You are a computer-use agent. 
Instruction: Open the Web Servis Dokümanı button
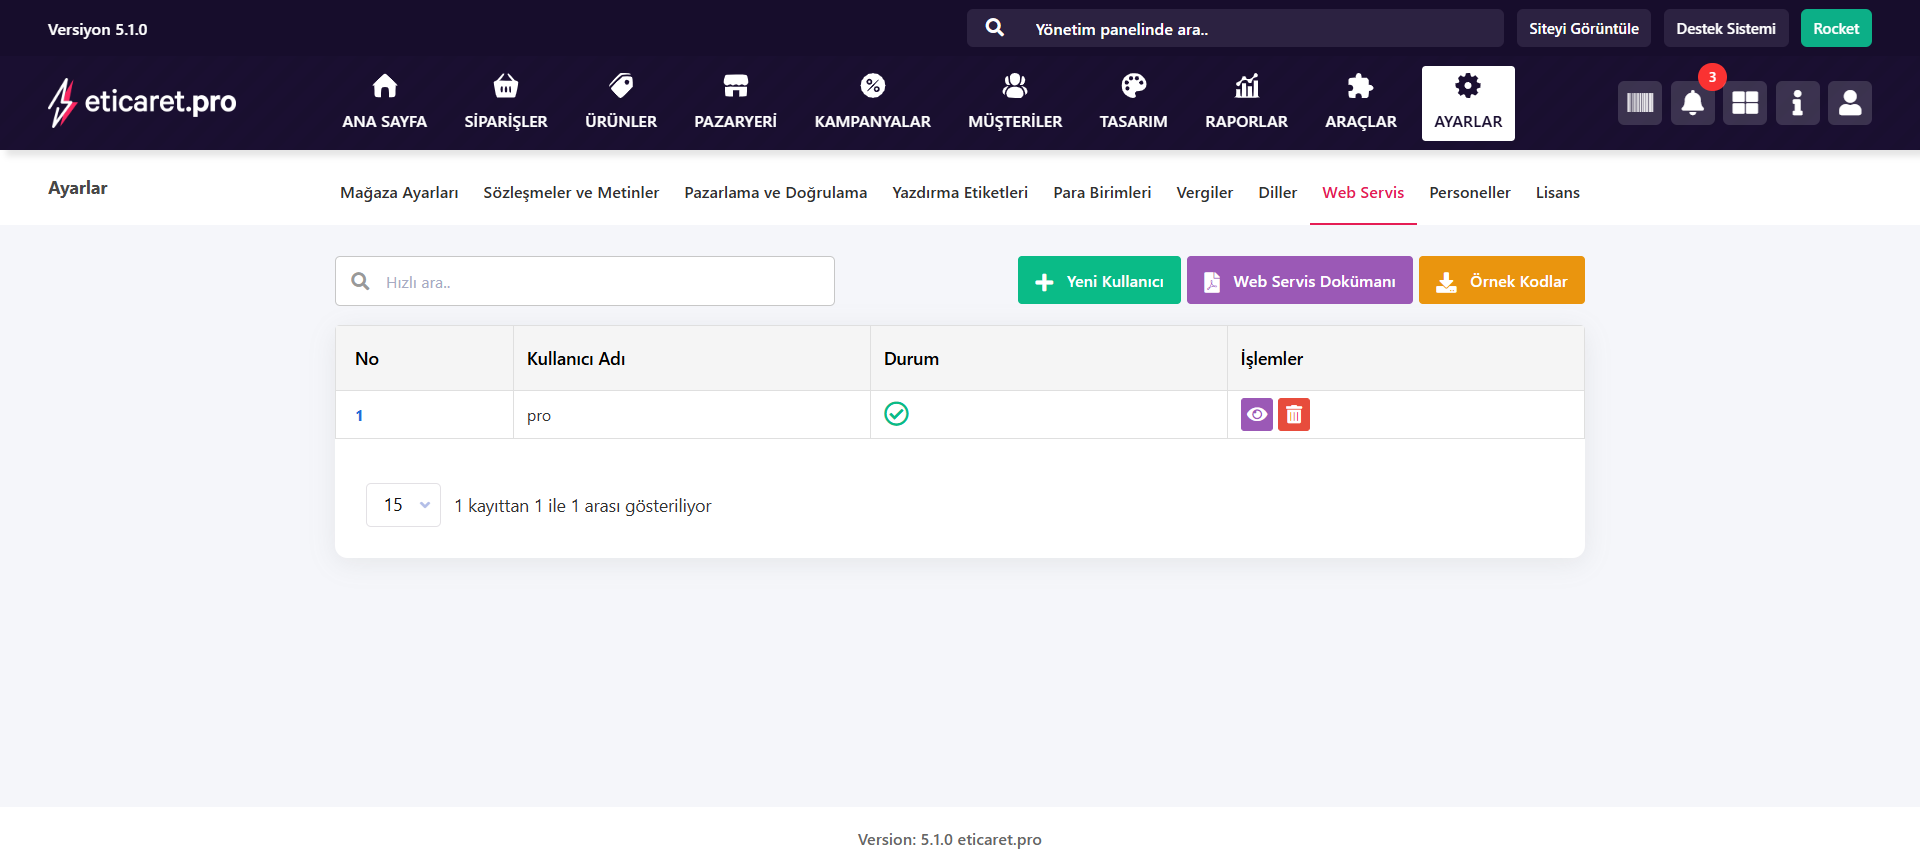[x=1299, y=281]
